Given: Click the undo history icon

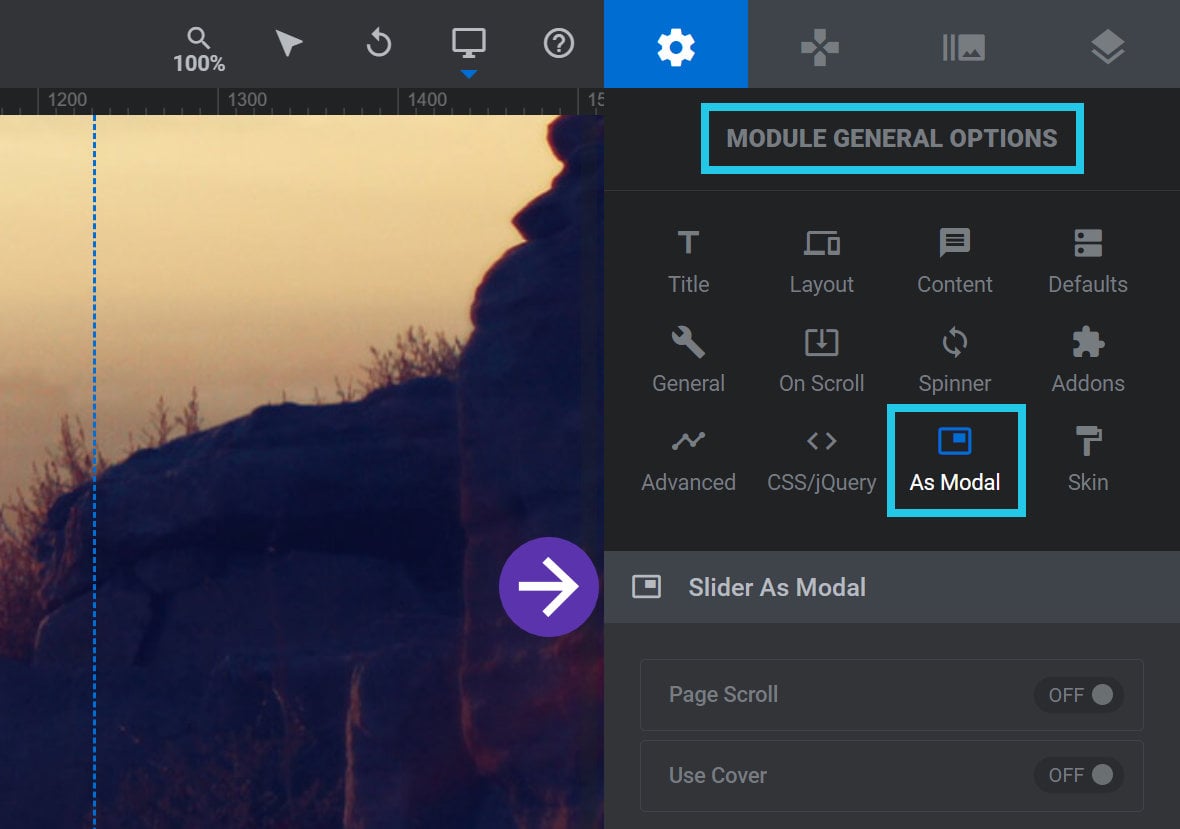Looking at the screenshot, I should click(379, 43).
